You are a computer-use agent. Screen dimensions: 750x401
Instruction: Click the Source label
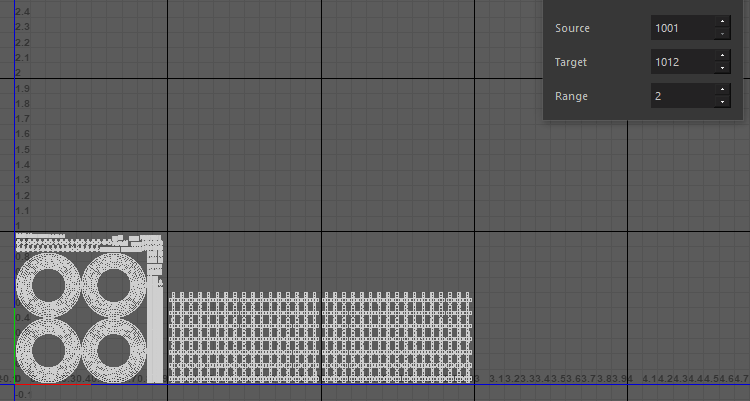(x=572, y=28)
